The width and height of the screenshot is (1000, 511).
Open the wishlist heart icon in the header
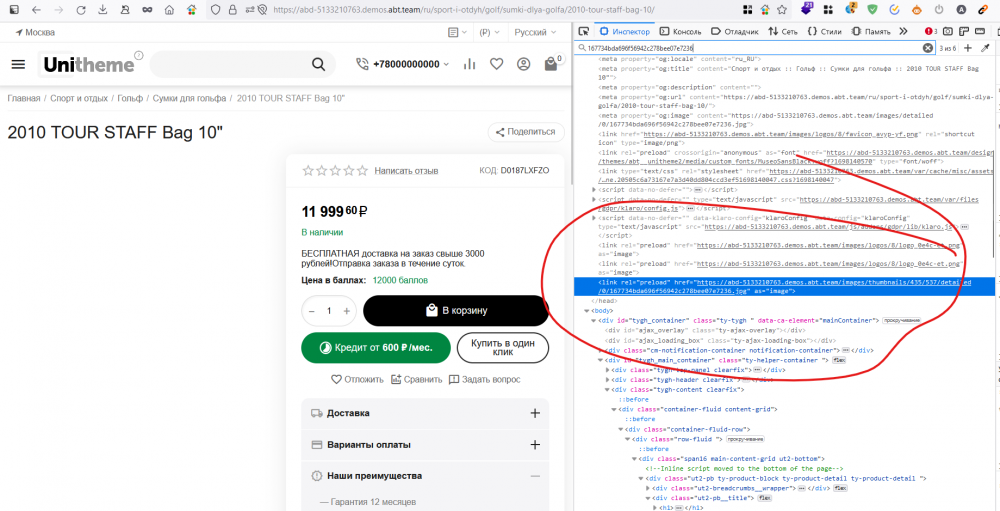[x=496, y=65]
